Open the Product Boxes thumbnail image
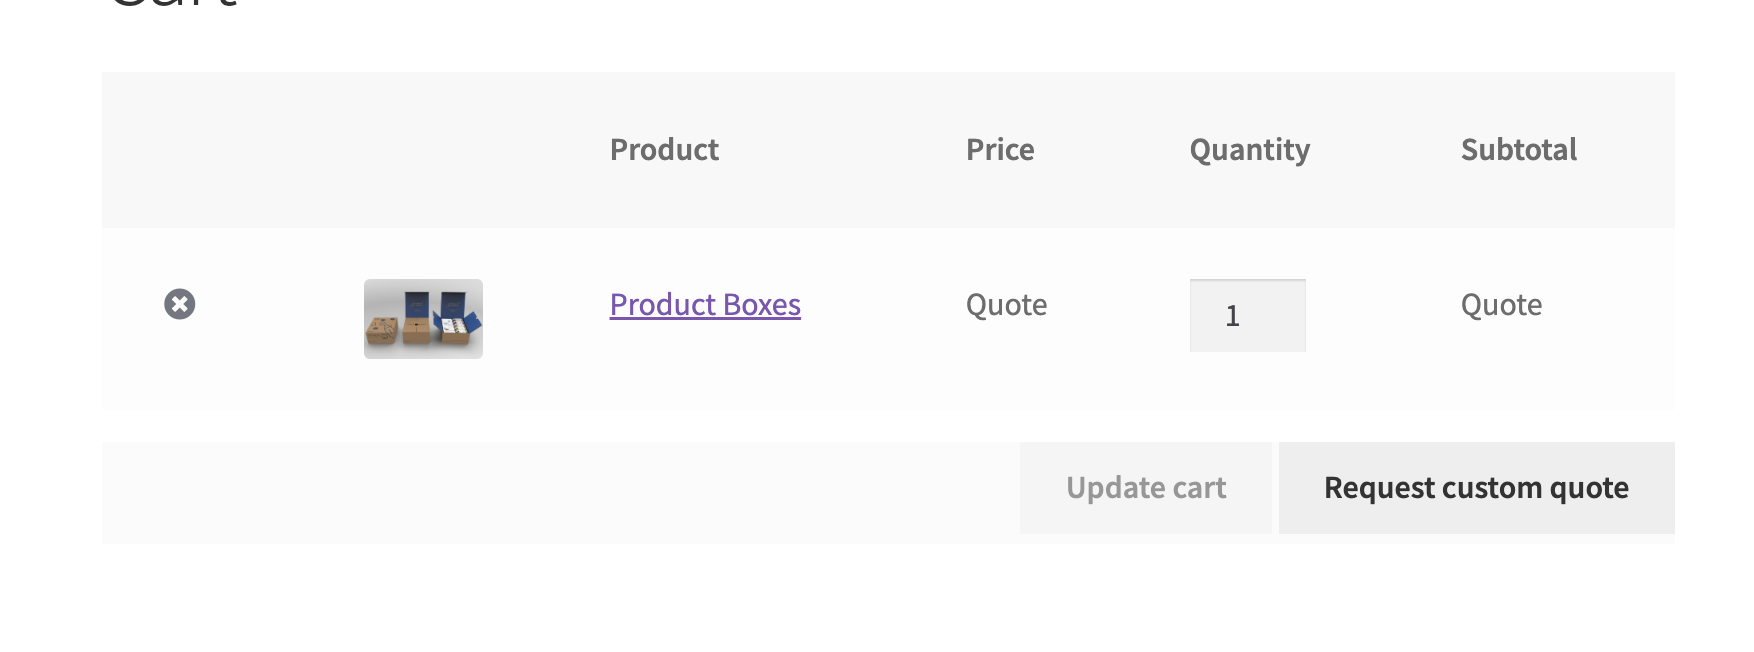 (x=423, y=319)
